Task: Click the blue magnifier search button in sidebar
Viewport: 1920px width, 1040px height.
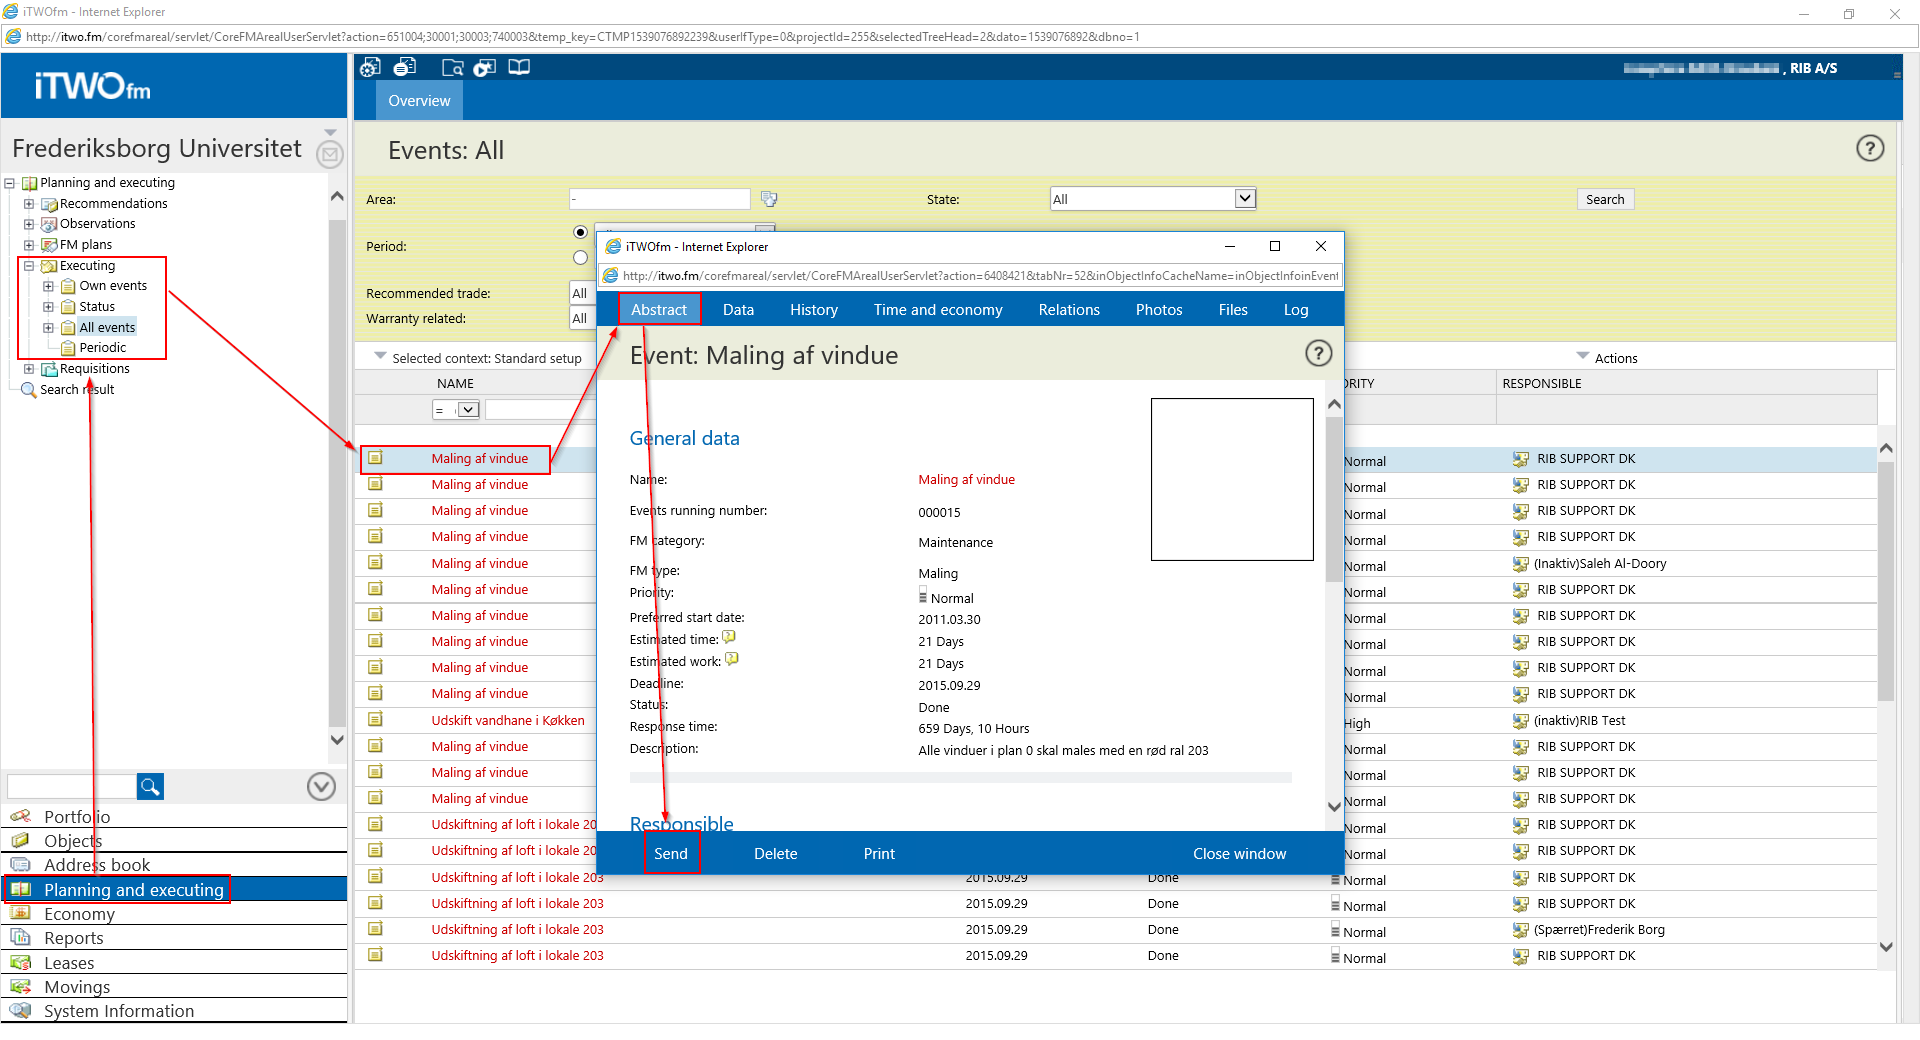Action: pyautogui.click(x=150, y=787)
